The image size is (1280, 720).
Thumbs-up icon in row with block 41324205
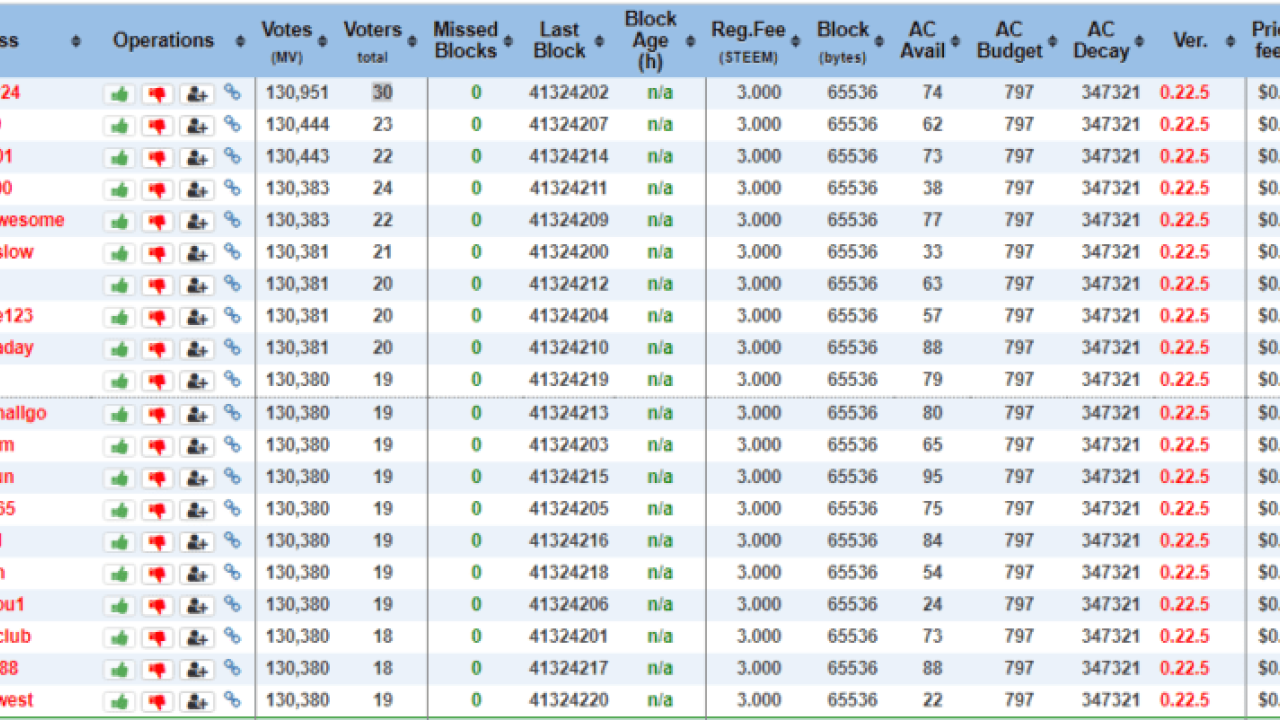coord(120,511)
